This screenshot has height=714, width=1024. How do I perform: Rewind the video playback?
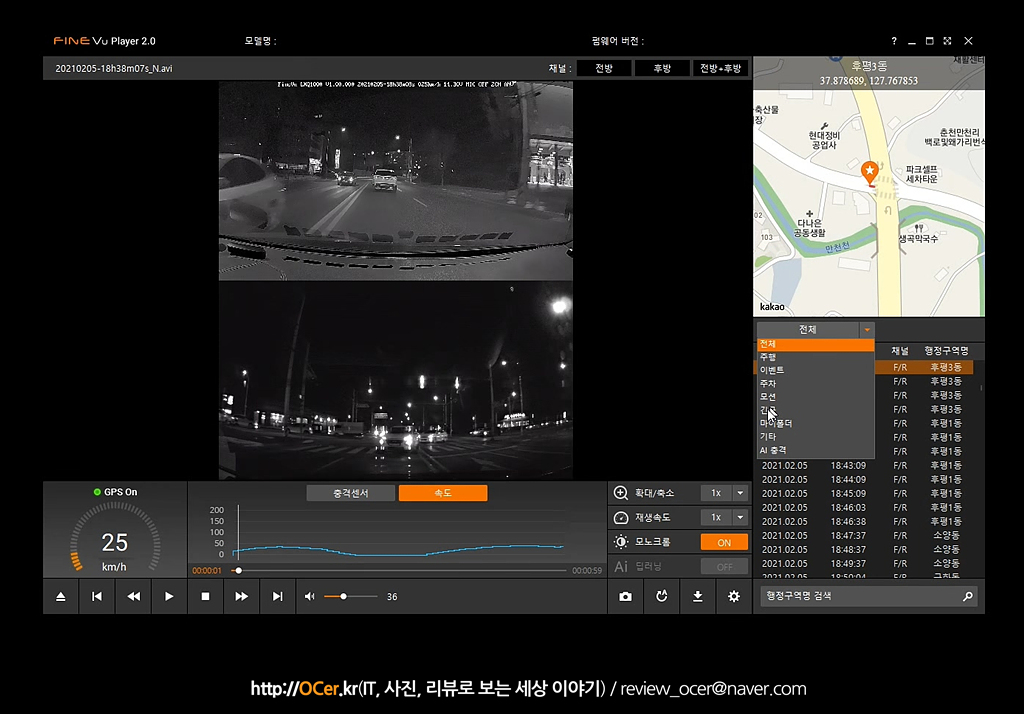(133, 596)
